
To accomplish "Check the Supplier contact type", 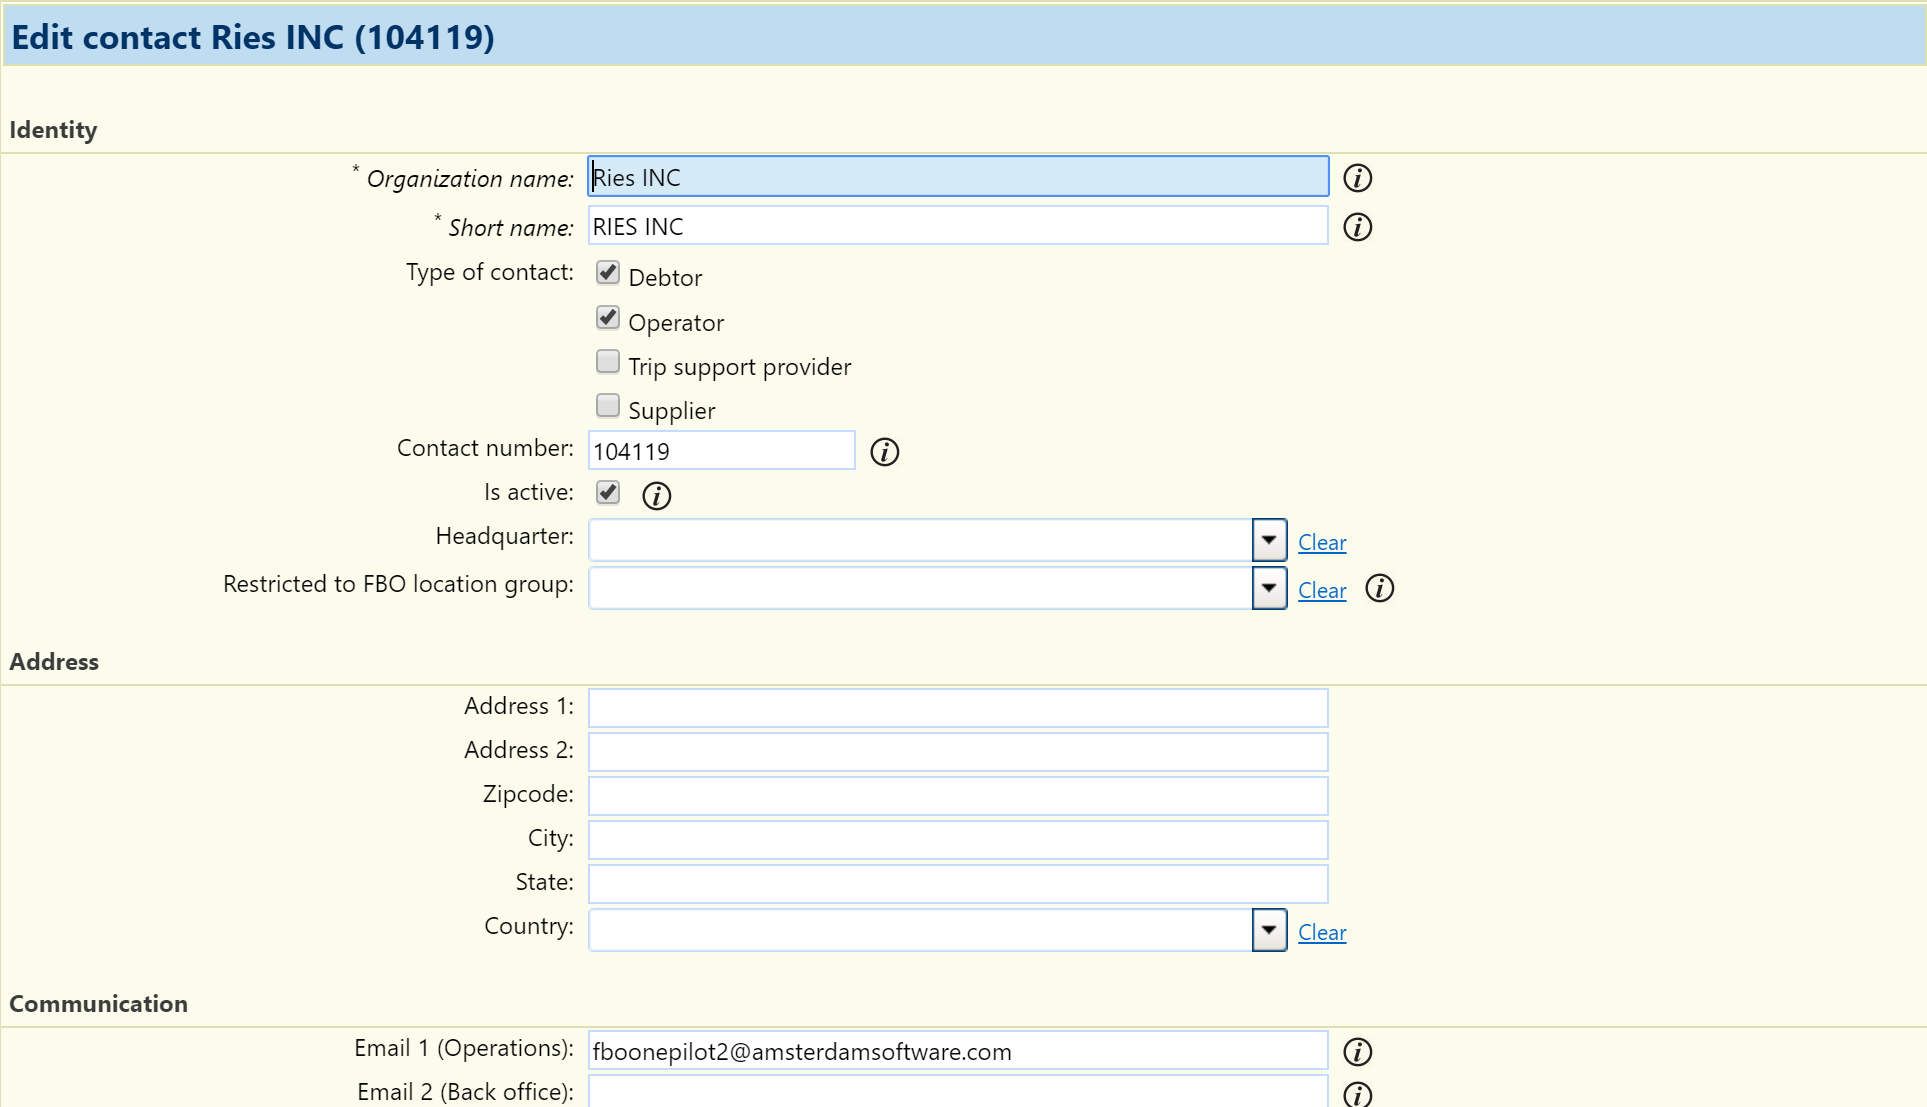I will pyautogui.click(x=607, y=405).
